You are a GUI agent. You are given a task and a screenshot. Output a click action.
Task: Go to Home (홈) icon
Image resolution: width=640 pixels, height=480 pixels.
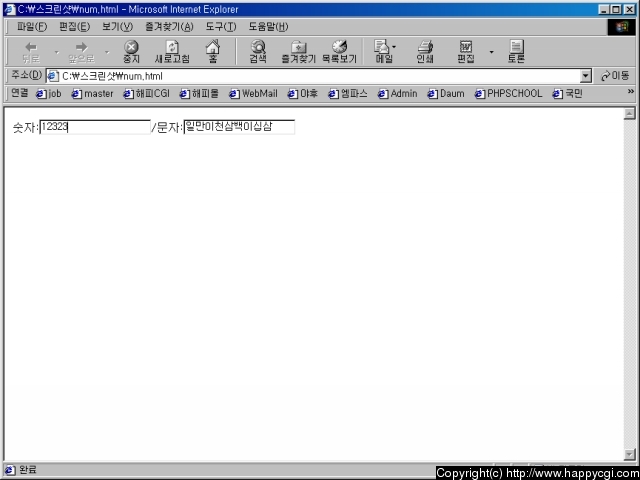click(213, 52)
